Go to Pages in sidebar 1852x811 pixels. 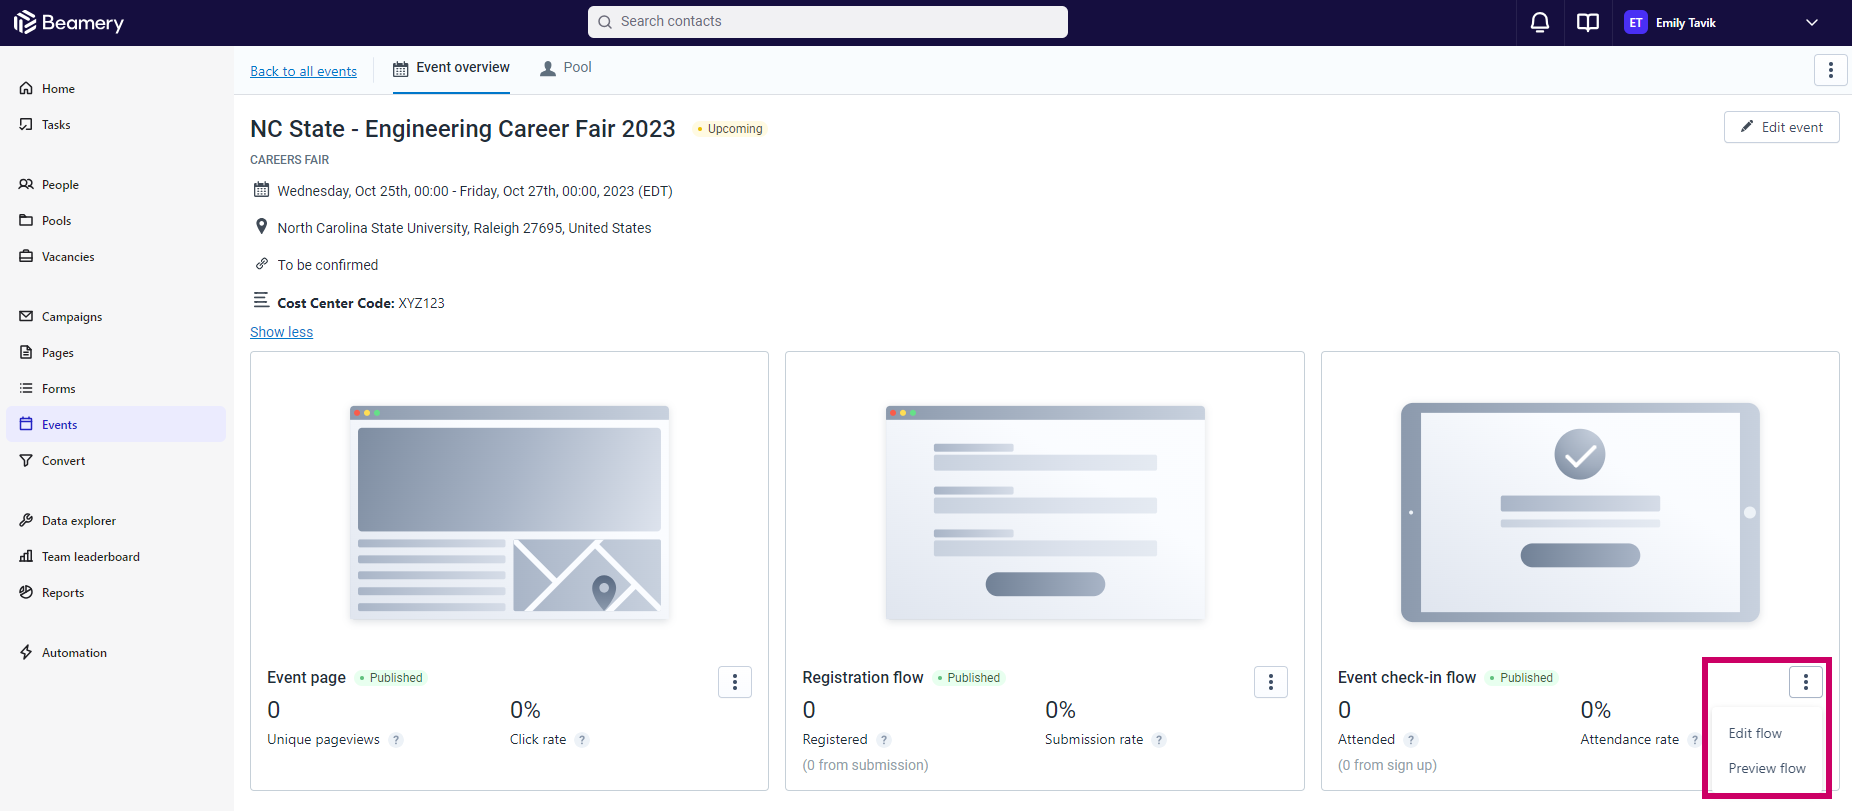[x=116, y=352]
